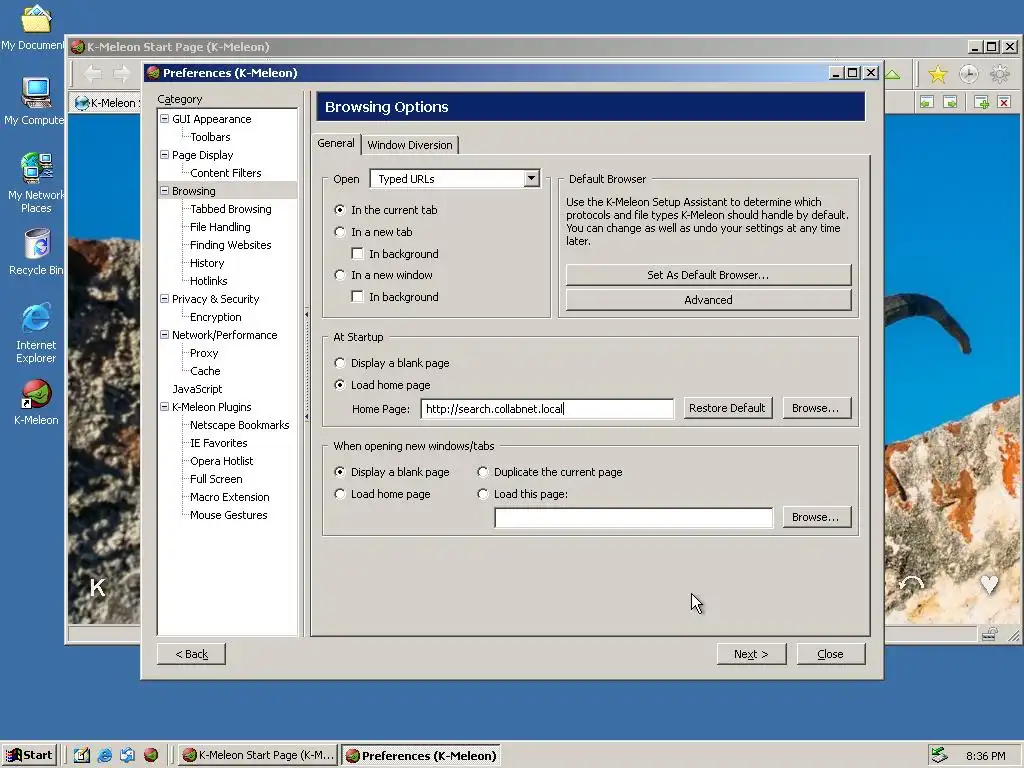
Task: Click Back button
Action: [x=191, y=654]
